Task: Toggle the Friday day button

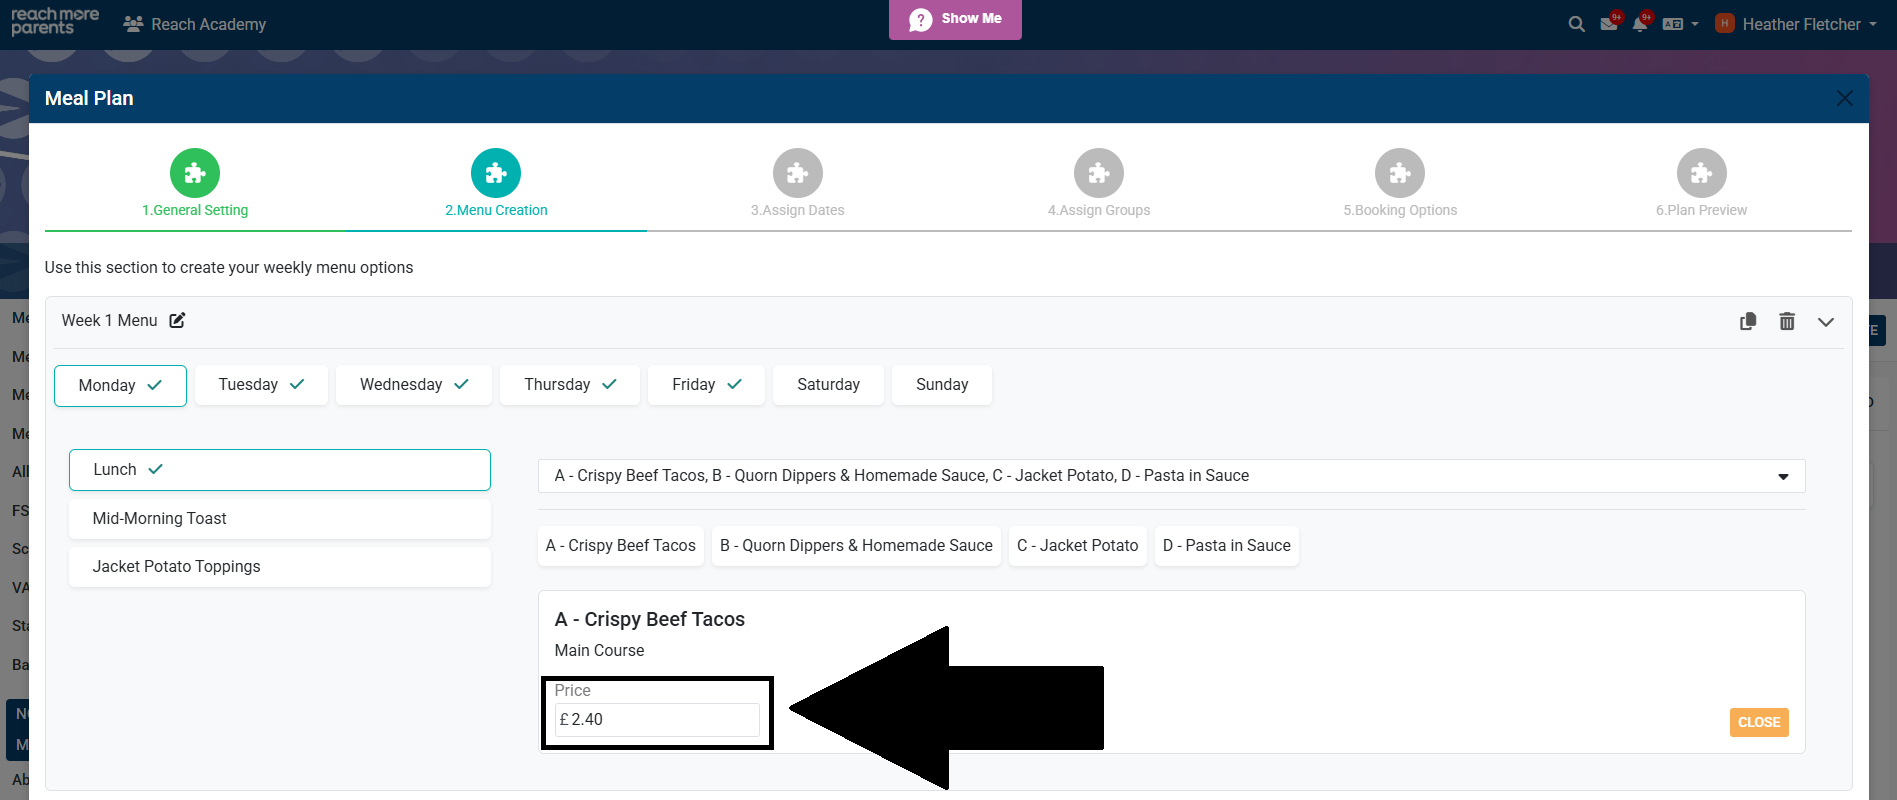Action: 706,385
